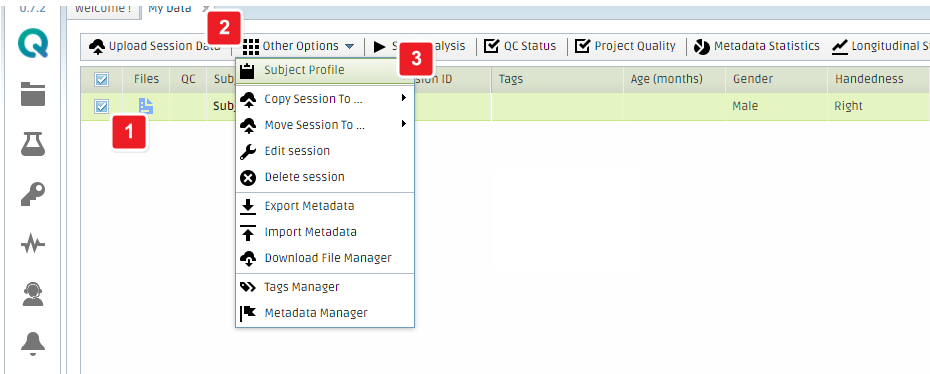
Task: Open Metadata Statistics toolbar button
Action: (x=757, y=46)
